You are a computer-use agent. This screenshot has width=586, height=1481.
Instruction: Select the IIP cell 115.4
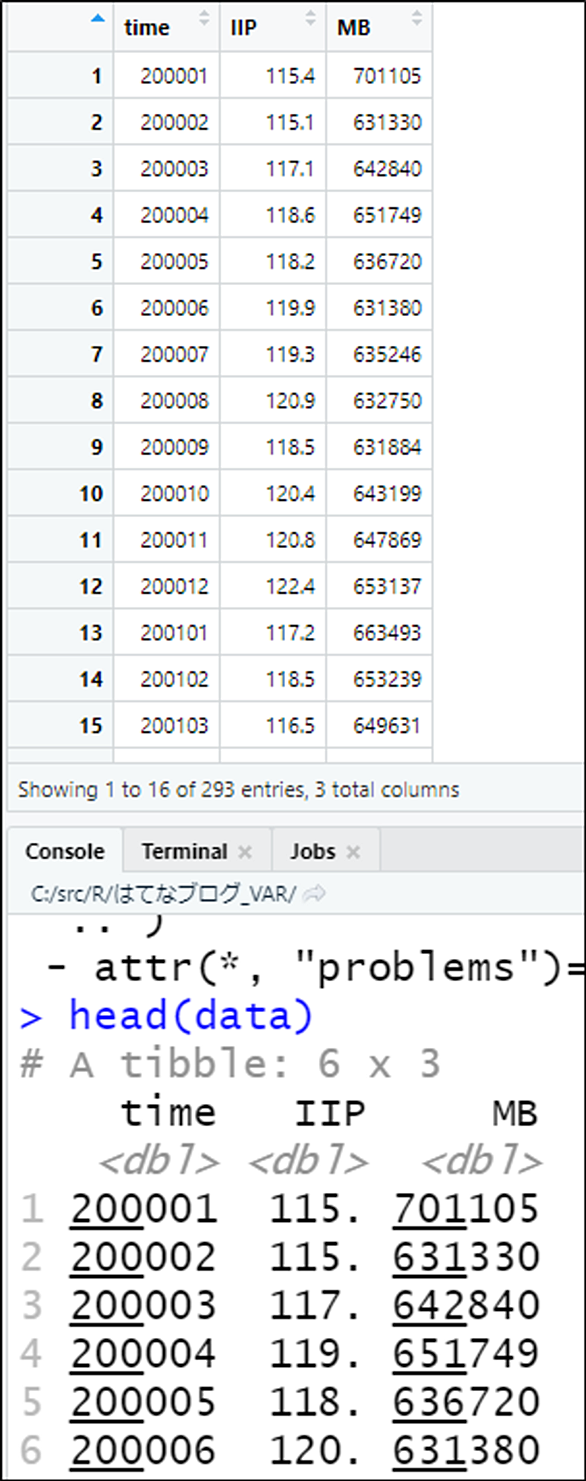coord(291,76)
